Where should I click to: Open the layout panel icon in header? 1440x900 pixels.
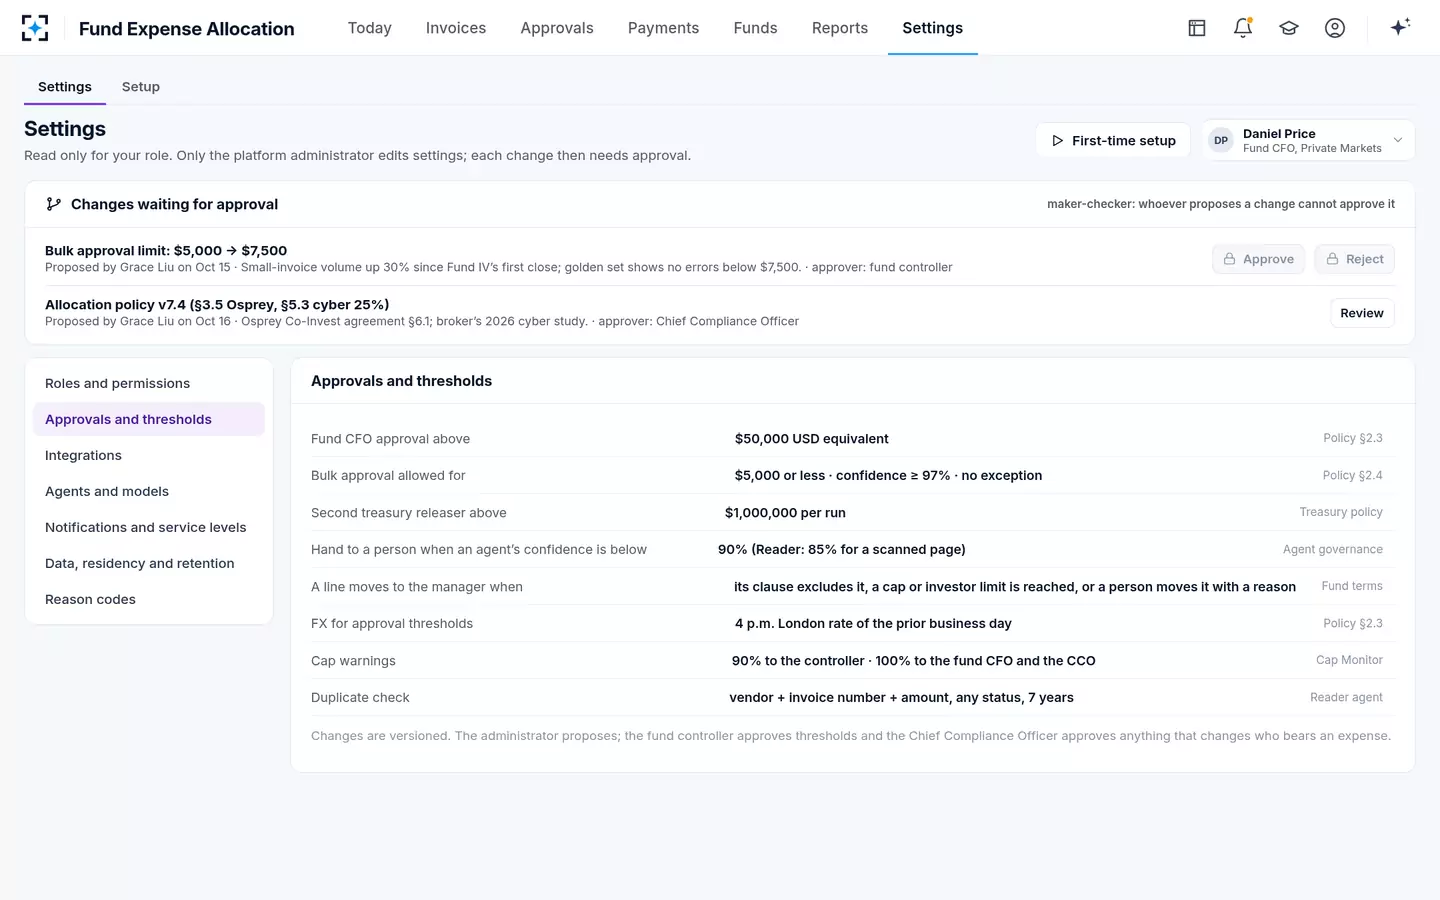(x=1197, y=28)
